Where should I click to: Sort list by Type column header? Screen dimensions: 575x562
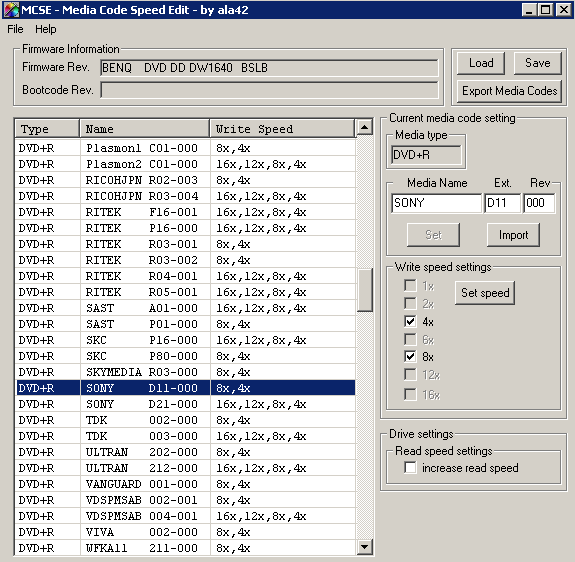pyautogui.click(x=47, y=129)
